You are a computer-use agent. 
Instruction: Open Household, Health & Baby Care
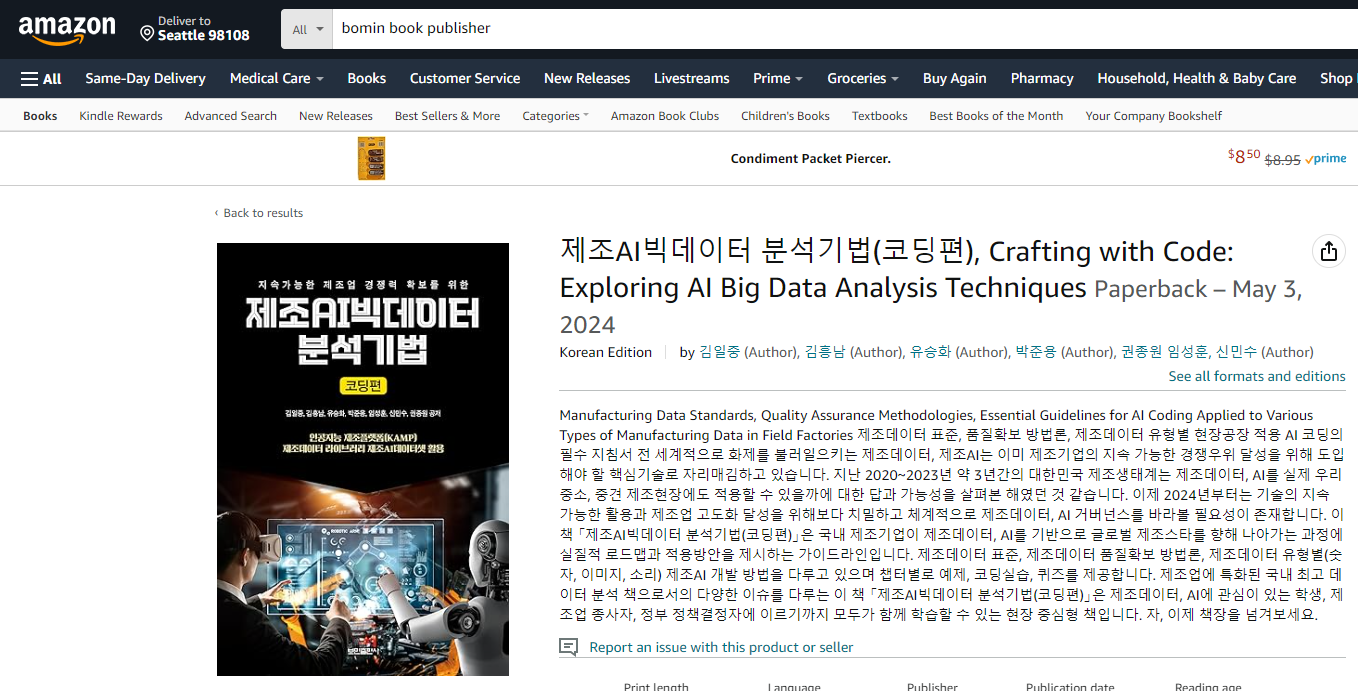click(1197, 78)
